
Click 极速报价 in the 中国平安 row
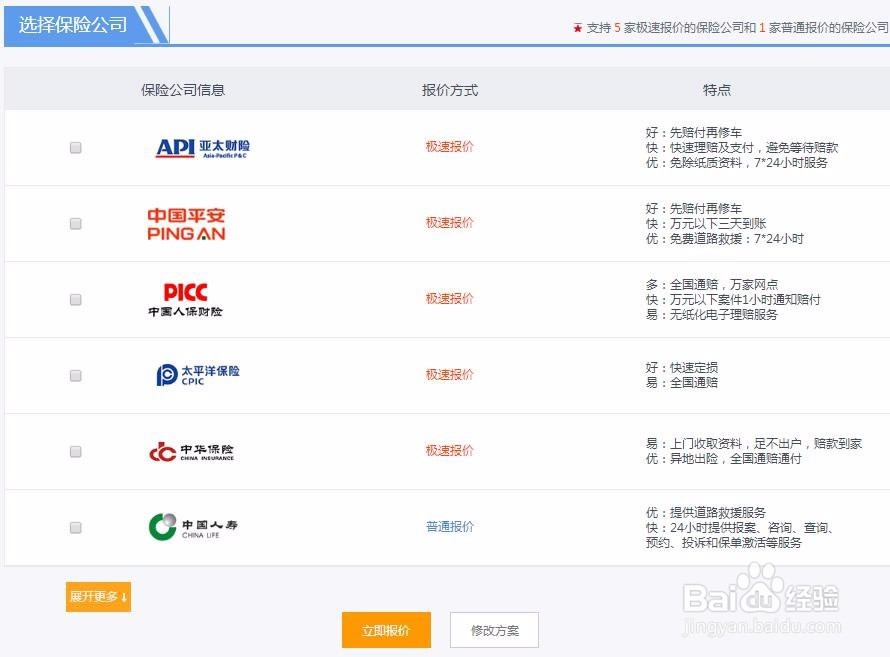click(x=450, y=222)
